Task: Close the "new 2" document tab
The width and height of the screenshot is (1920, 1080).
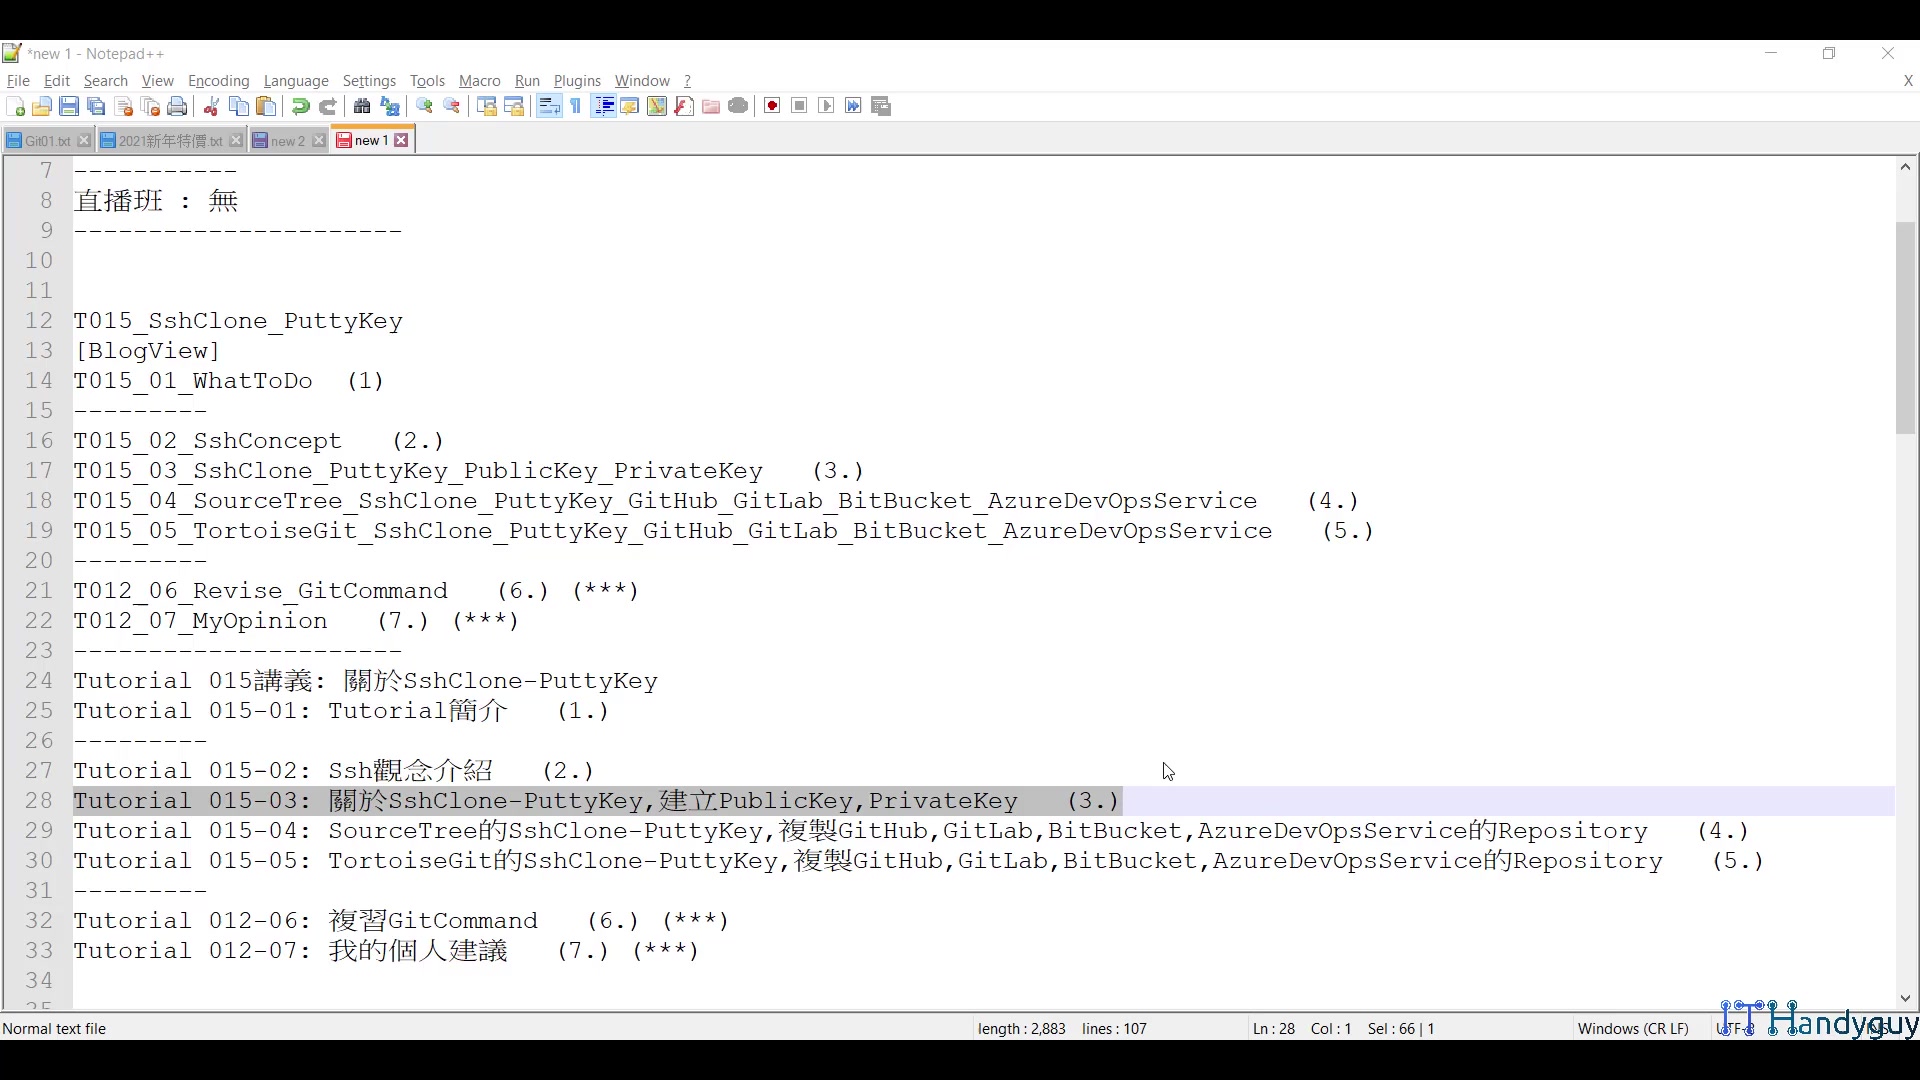Action: point(318,140)
